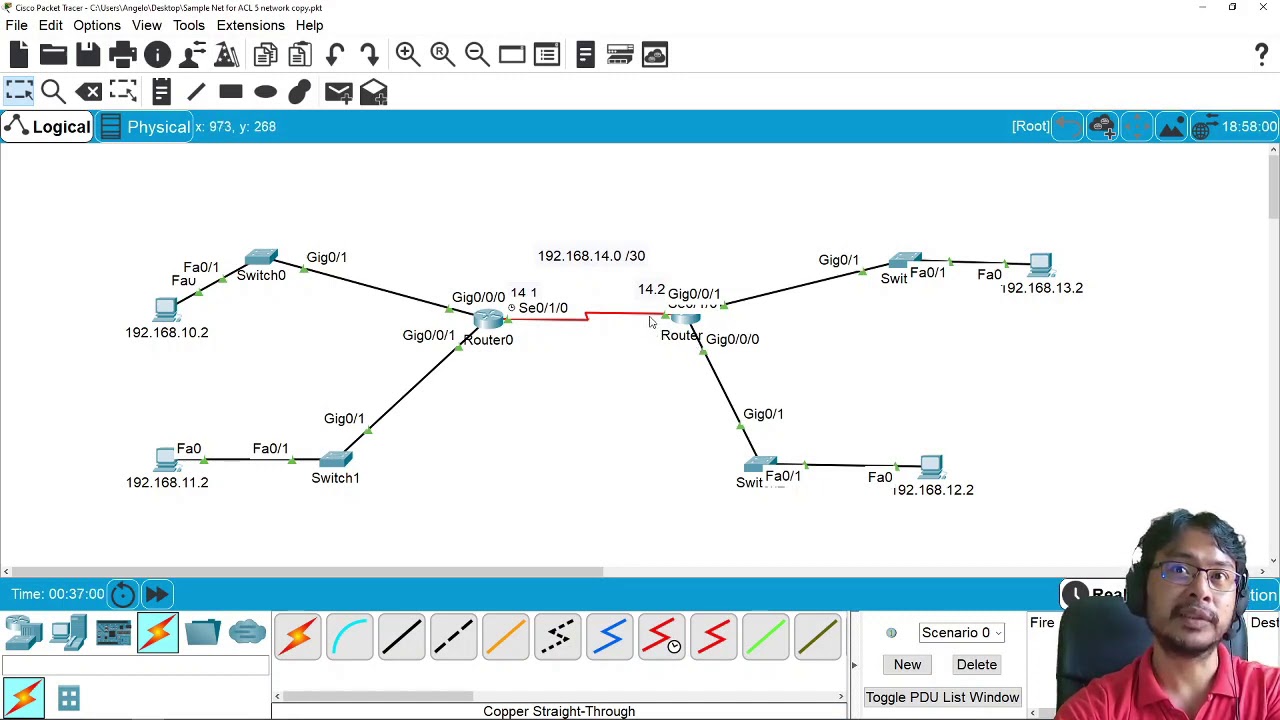Click the Select tool in the toolbar
1280x720 pixels.
(x=19, y=93)
